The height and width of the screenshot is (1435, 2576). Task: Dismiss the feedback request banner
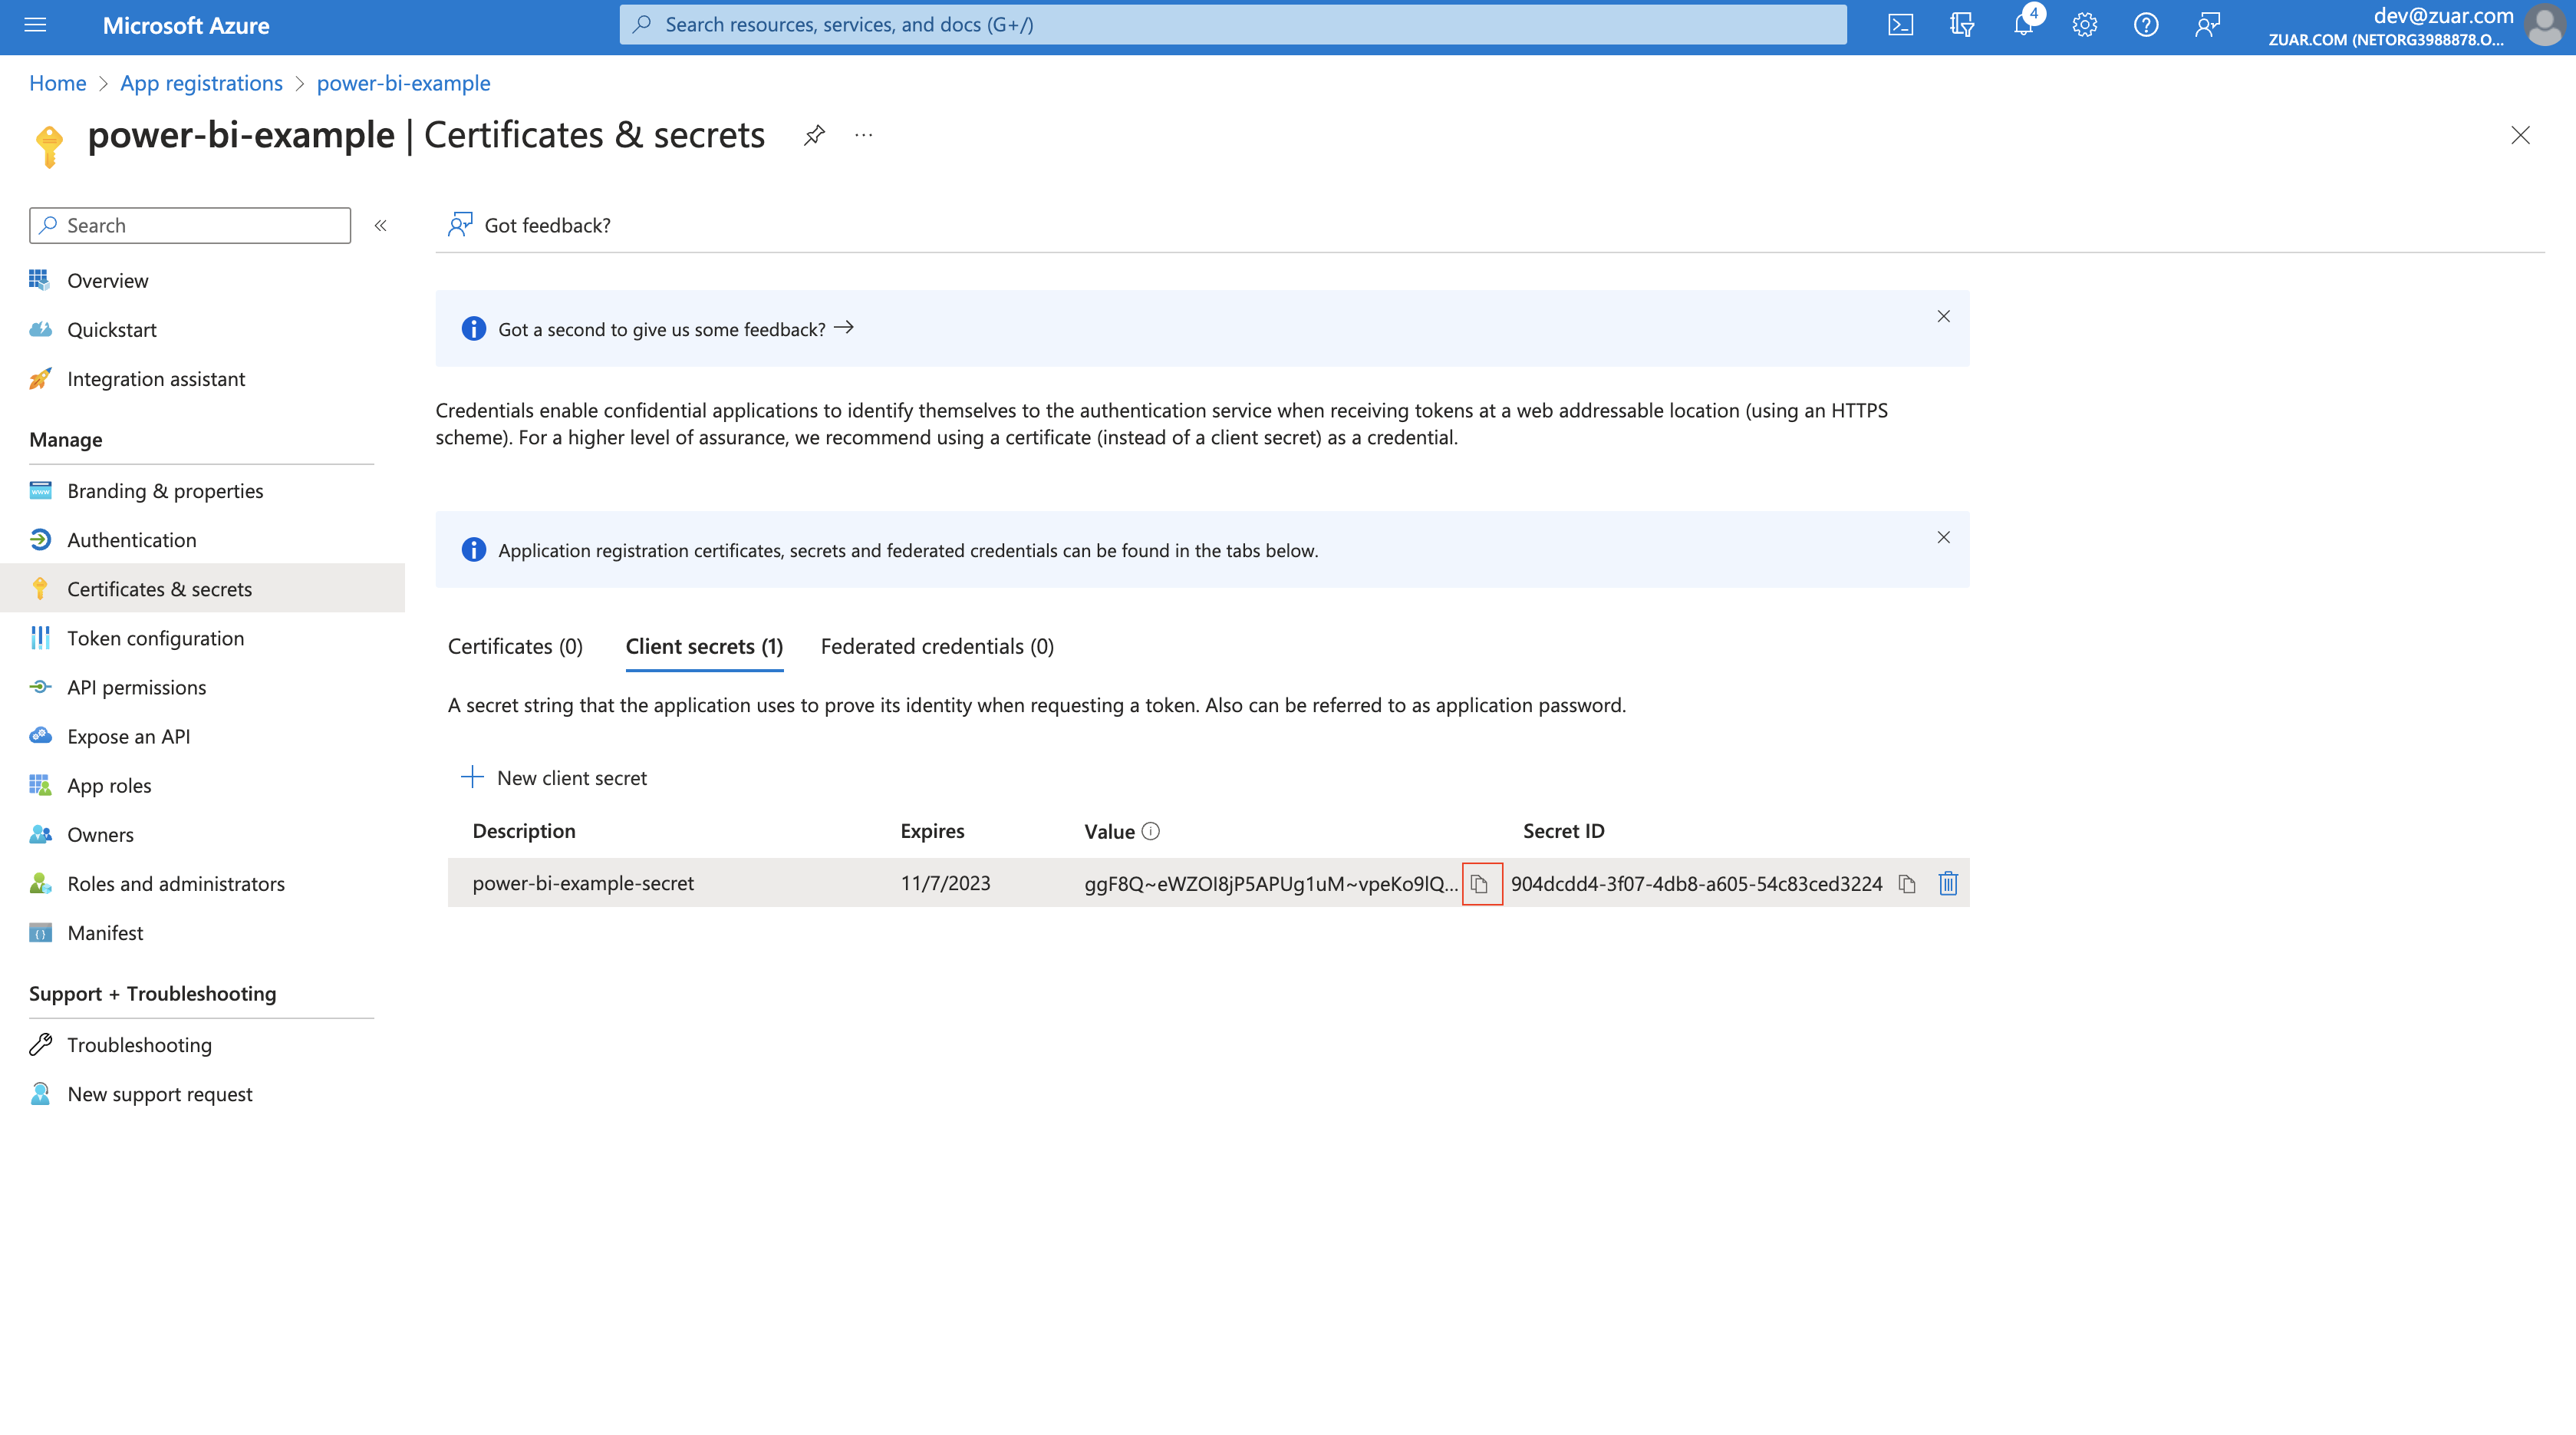[1943, 316]
